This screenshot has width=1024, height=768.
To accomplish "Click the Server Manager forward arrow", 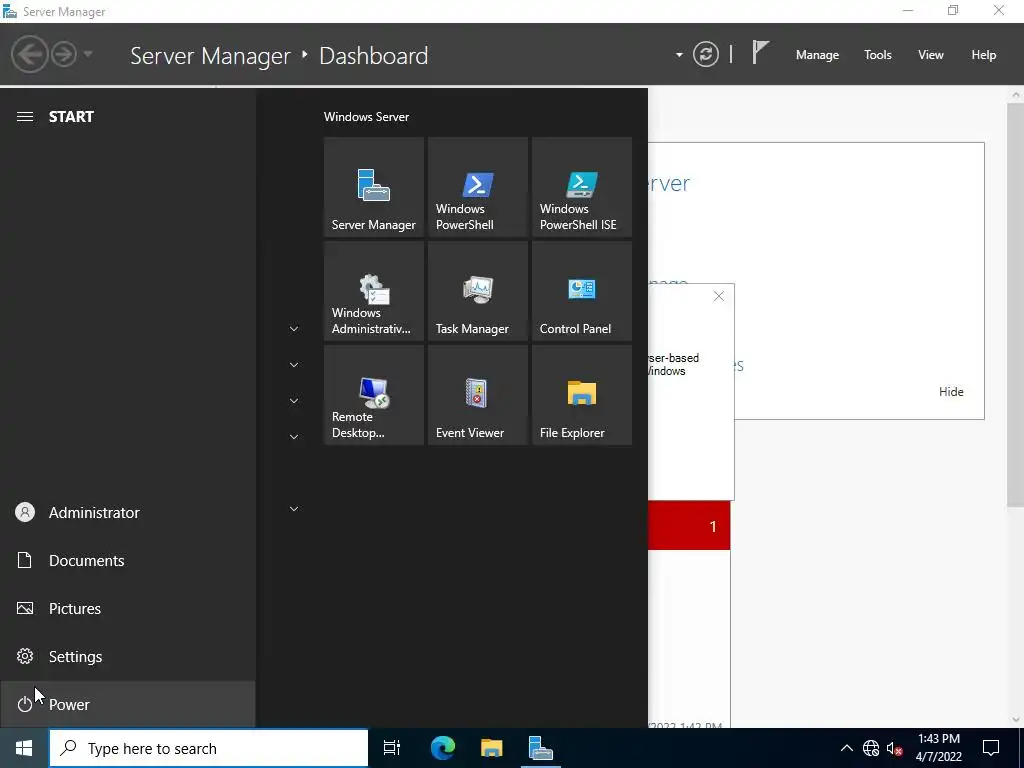I will pyautogui.click(x=64, y=54).
